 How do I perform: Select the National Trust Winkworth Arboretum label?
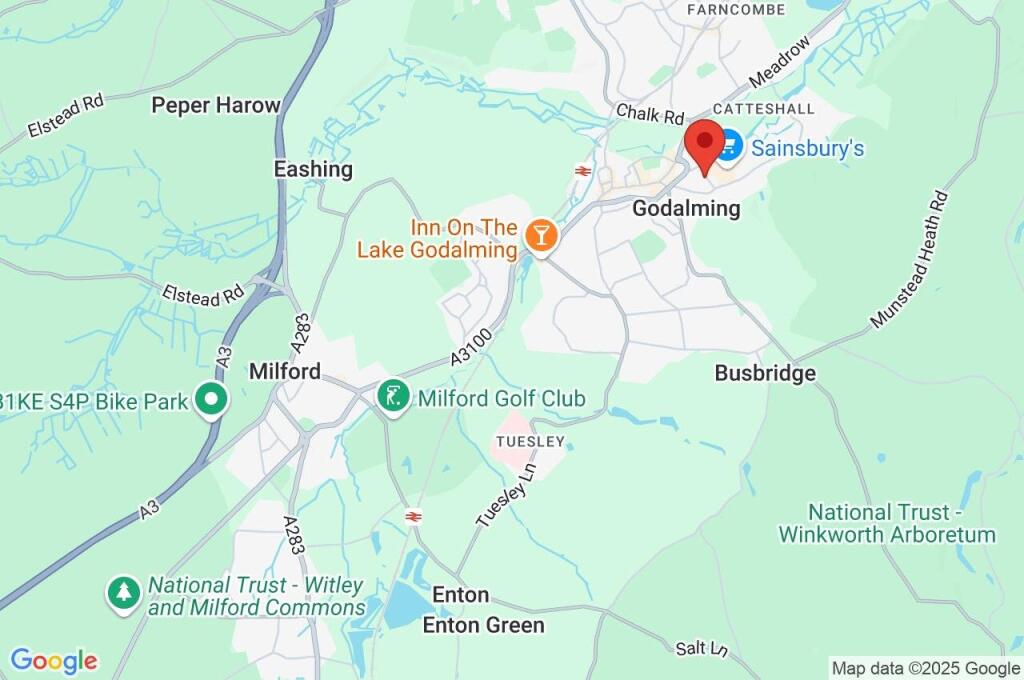pos(887,523)
